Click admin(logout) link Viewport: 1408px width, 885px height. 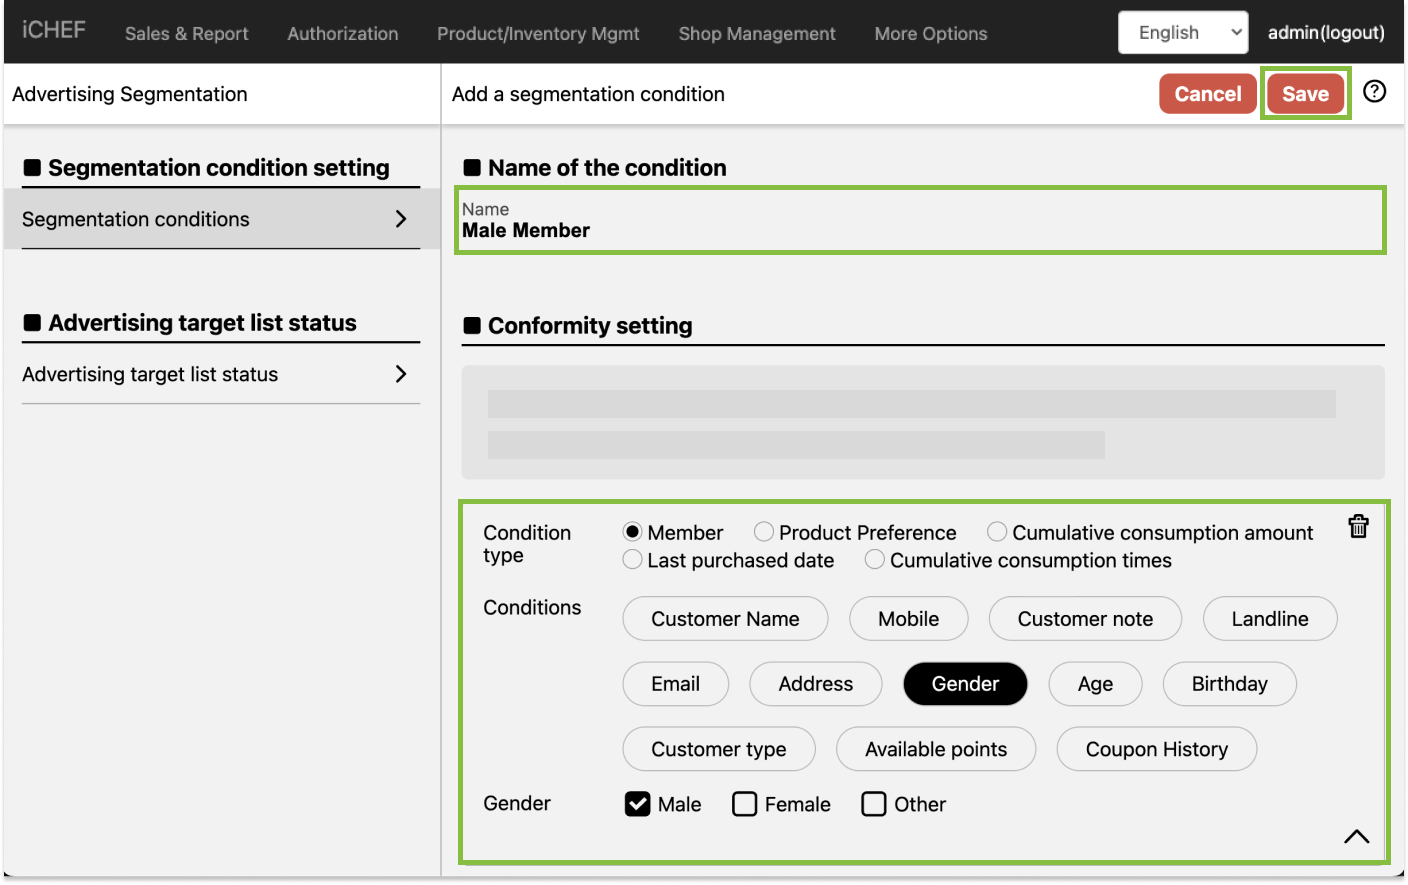click(1326, 33)
